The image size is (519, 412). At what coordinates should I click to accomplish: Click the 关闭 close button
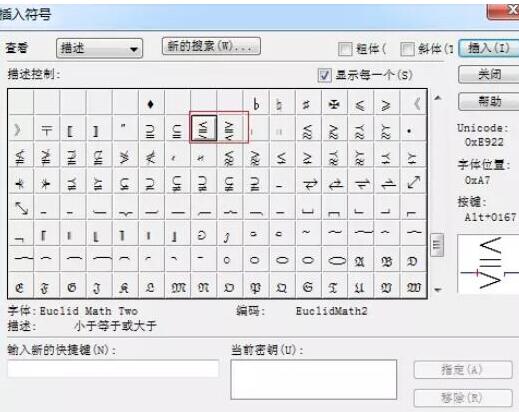[489, 74]
